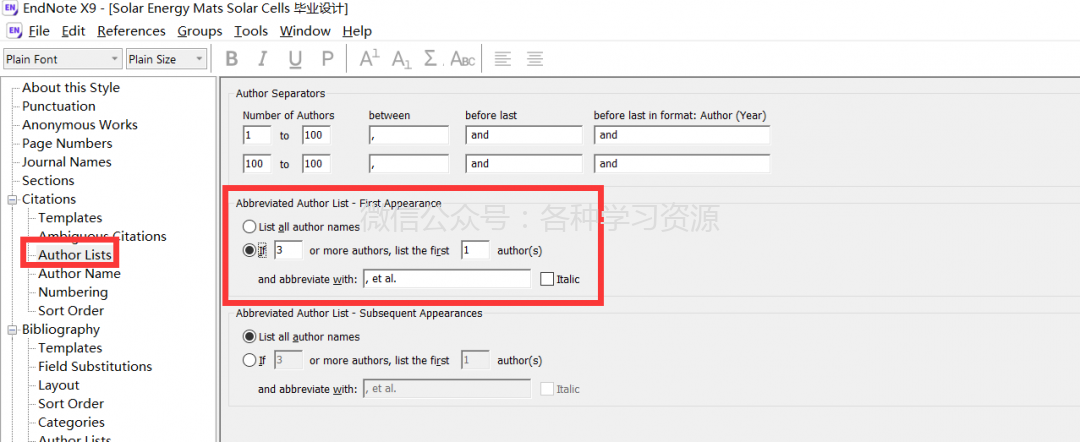Click EndNote X9 title bar icon

click(x=10, y=9)
